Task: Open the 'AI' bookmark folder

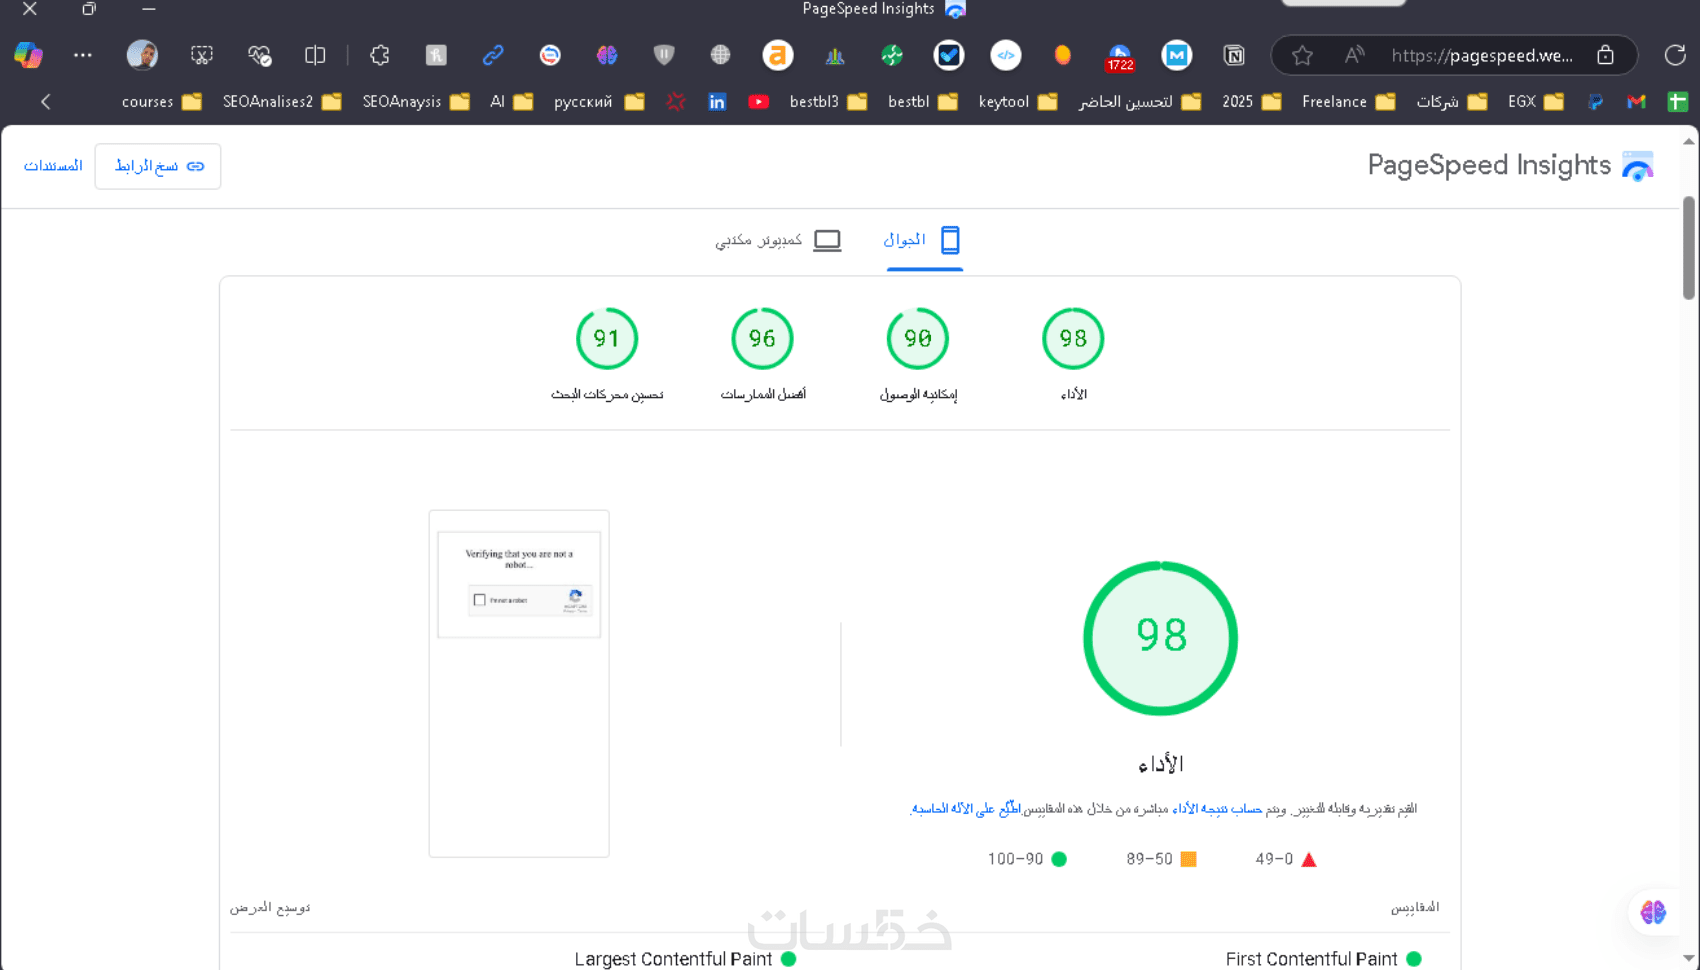Action: tap(512, 102)
